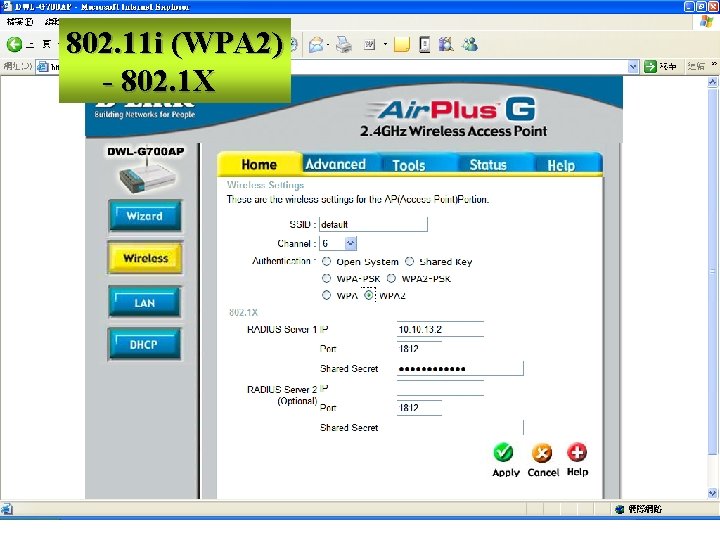Click the vertical scrollbar down arrow
The height and width of the screenshot is (540, 720).
coord(712,493)
